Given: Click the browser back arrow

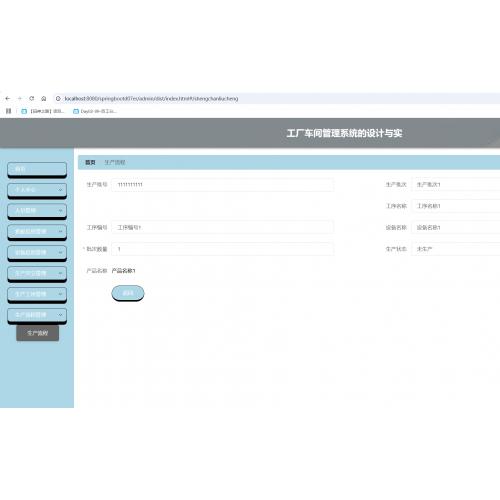Looking at the screenshot, I should click(x=8, y=98).
